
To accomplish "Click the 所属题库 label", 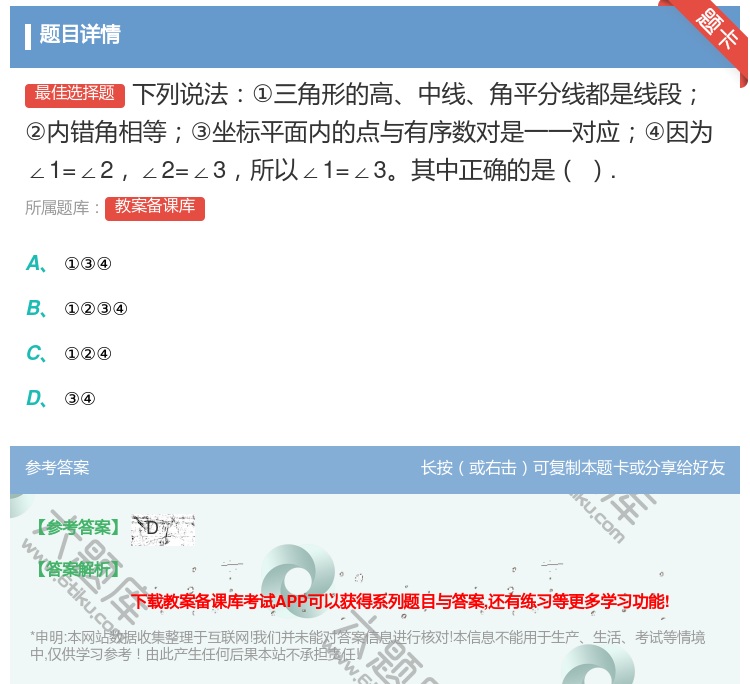I will pyautogui.click(x=62, y=208).
